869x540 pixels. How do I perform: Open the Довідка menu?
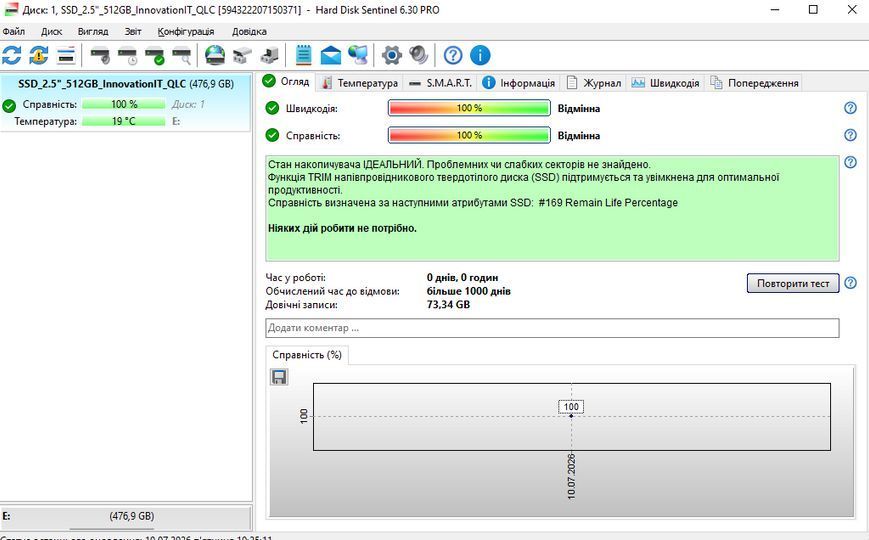click(x=249, y=31)
